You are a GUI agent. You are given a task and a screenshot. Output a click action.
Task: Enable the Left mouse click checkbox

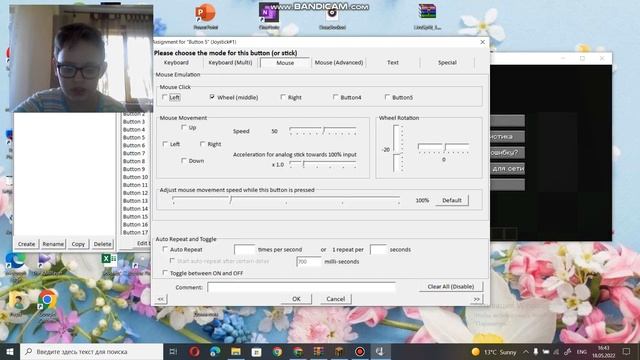(164, 97)
